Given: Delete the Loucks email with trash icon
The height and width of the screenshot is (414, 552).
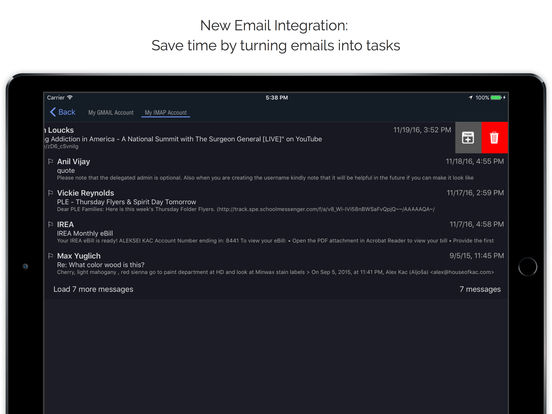Looking at the screenshot, I should point(494,138).
